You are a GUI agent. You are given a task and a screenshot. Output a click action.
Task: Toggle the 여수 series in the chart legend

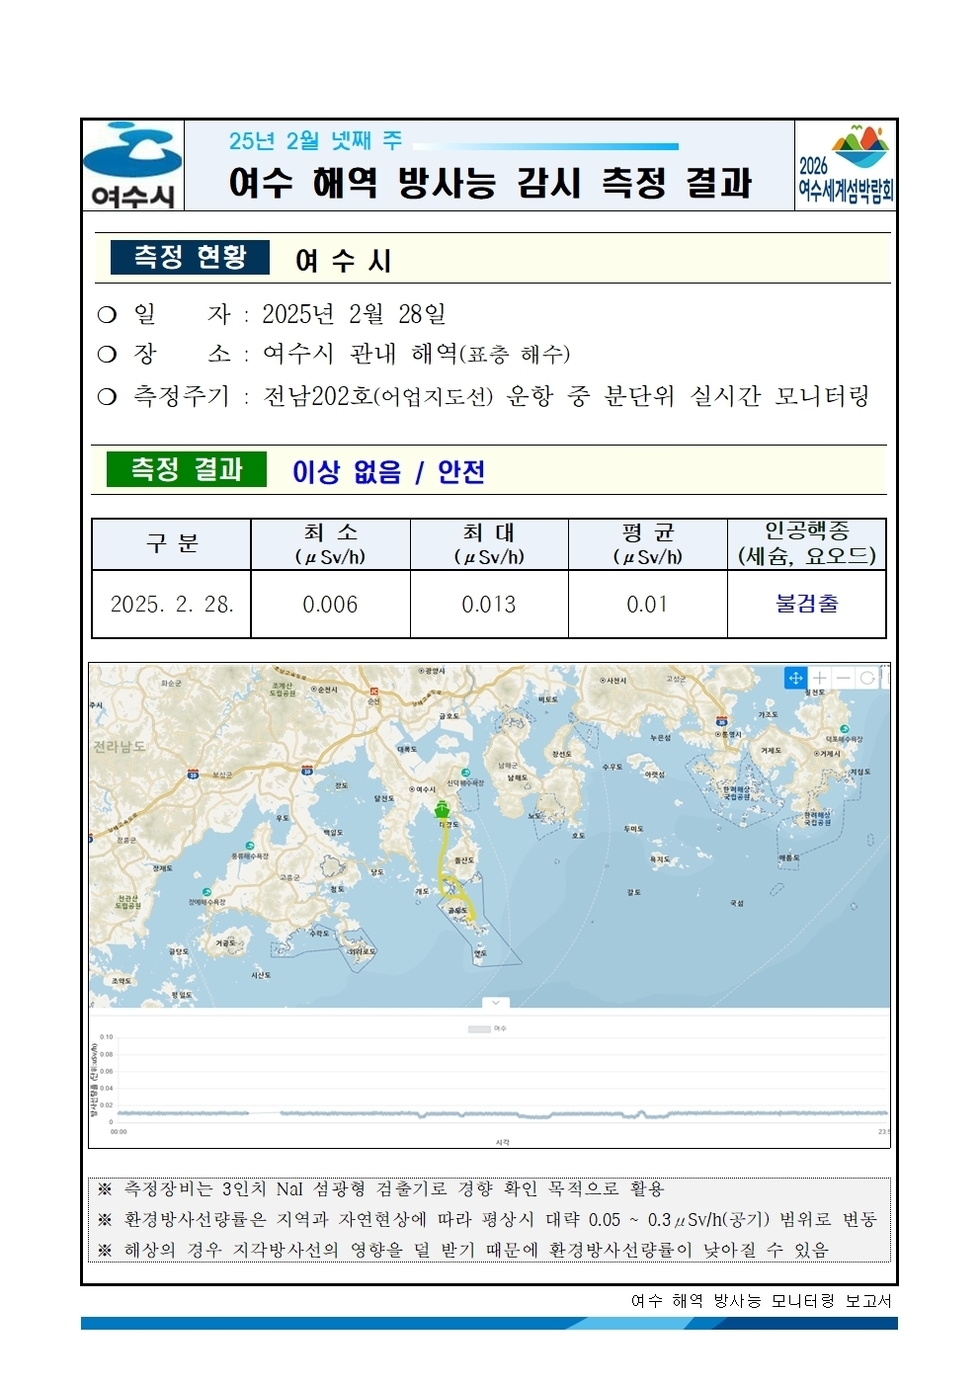[500, 1028]
